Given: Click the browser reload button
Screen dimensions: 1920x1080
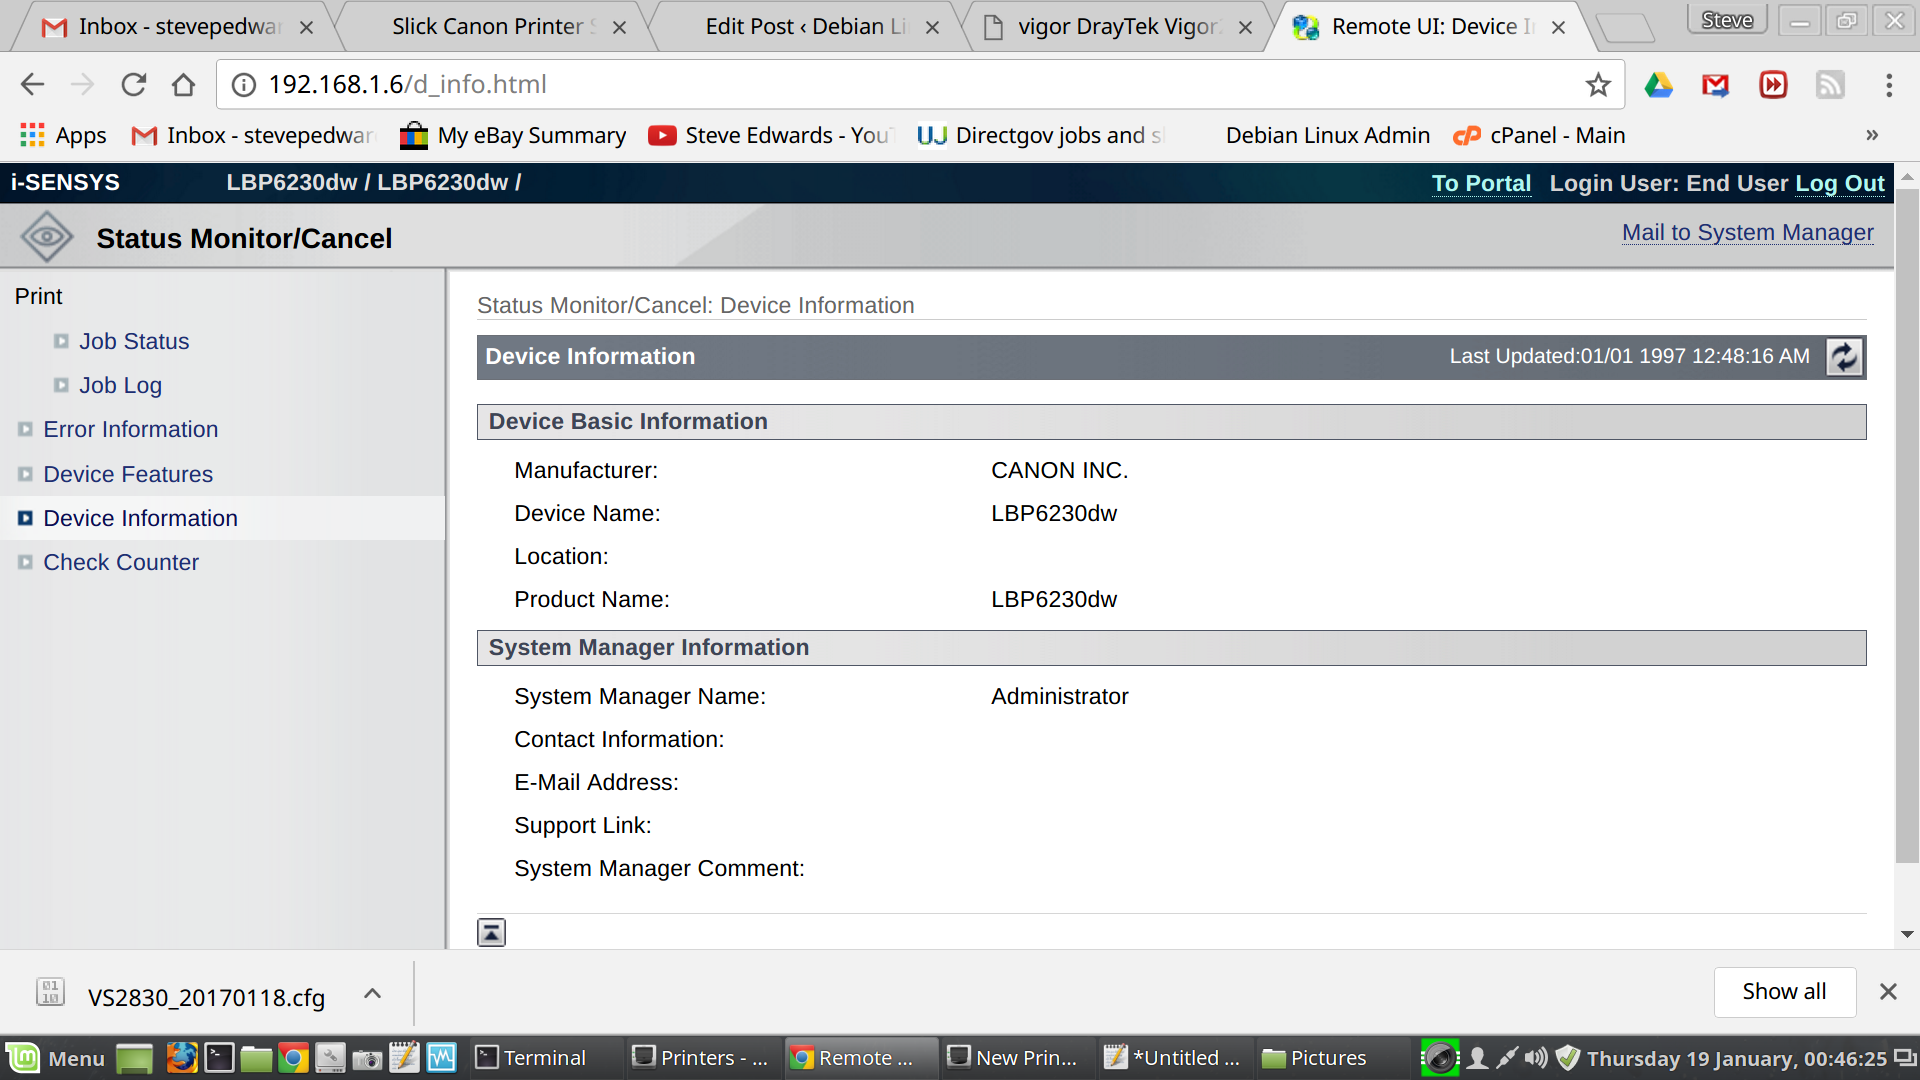Looking at the screenshot, I should 134,85.
